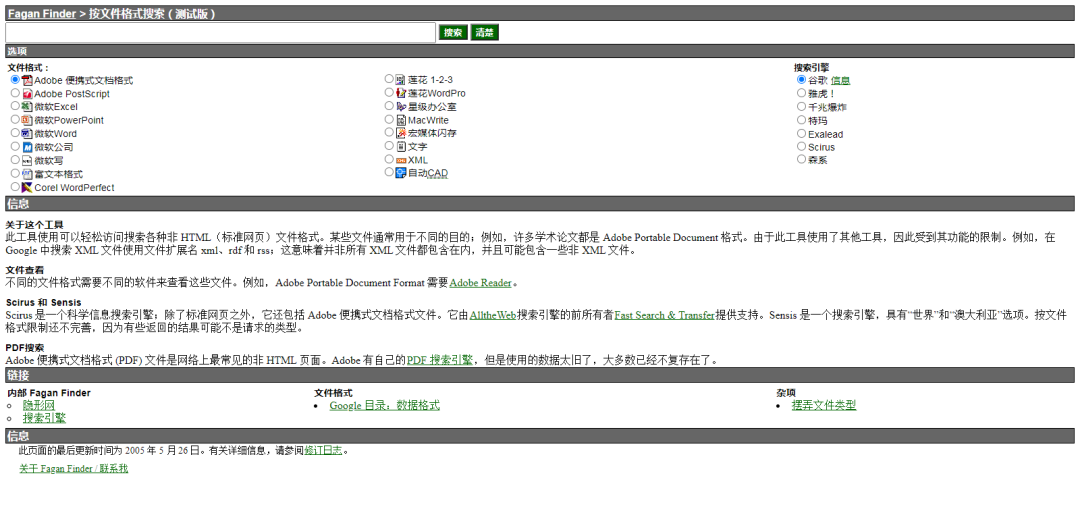Click the Adobe PDF file format icon
The image size is (1080, 511).
coord(27,81)
